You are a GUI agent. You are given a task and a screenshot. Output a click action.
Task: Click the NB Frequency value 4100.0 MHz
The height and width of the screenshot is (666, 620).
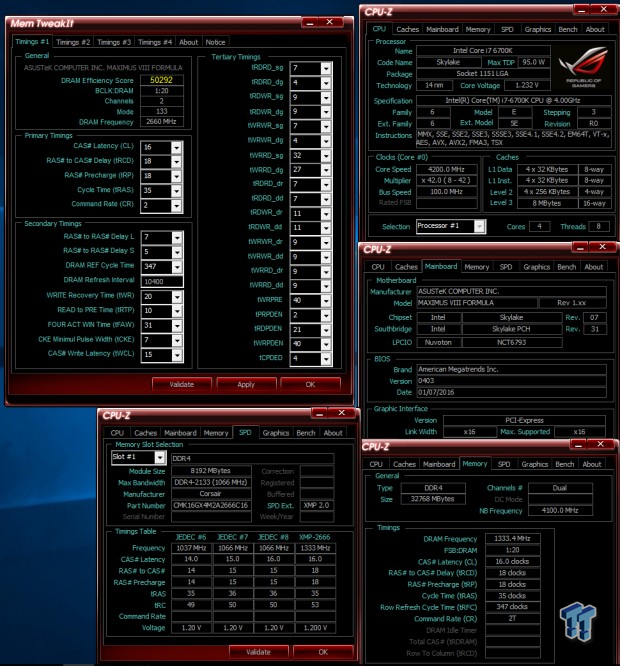pos(560,511)
